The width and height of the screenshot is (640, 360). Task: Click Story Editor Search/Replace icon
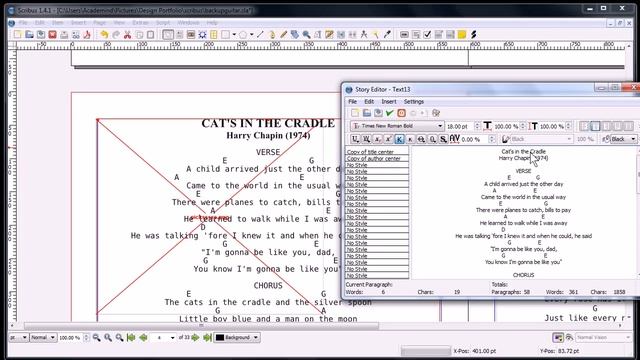pyautogui.click(x=436, y=113)
